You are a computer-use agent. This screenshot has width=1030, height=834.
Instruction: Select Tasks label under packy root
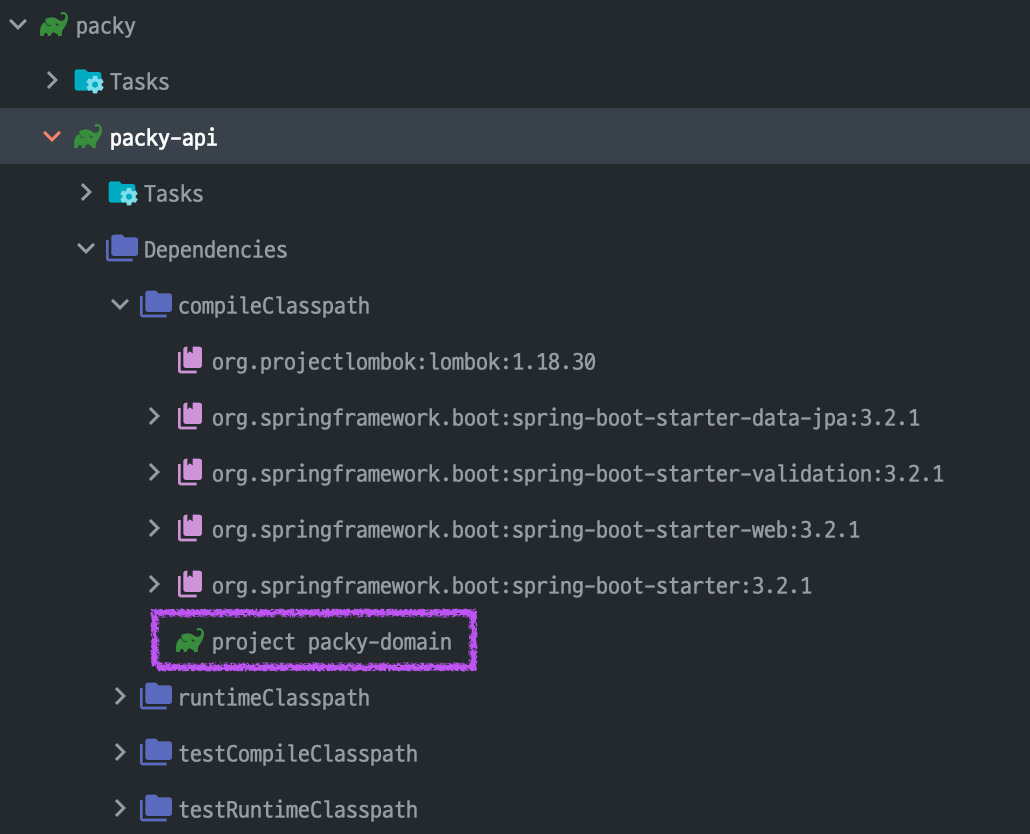[x=139, y=82]
